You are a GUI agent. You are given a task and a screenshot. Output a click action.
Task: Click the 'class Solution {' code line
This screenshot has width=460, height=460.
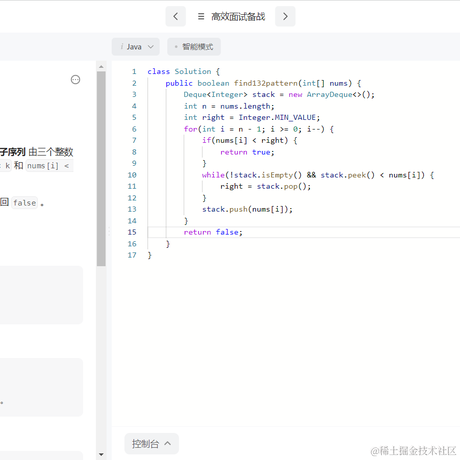pos(184,72)
